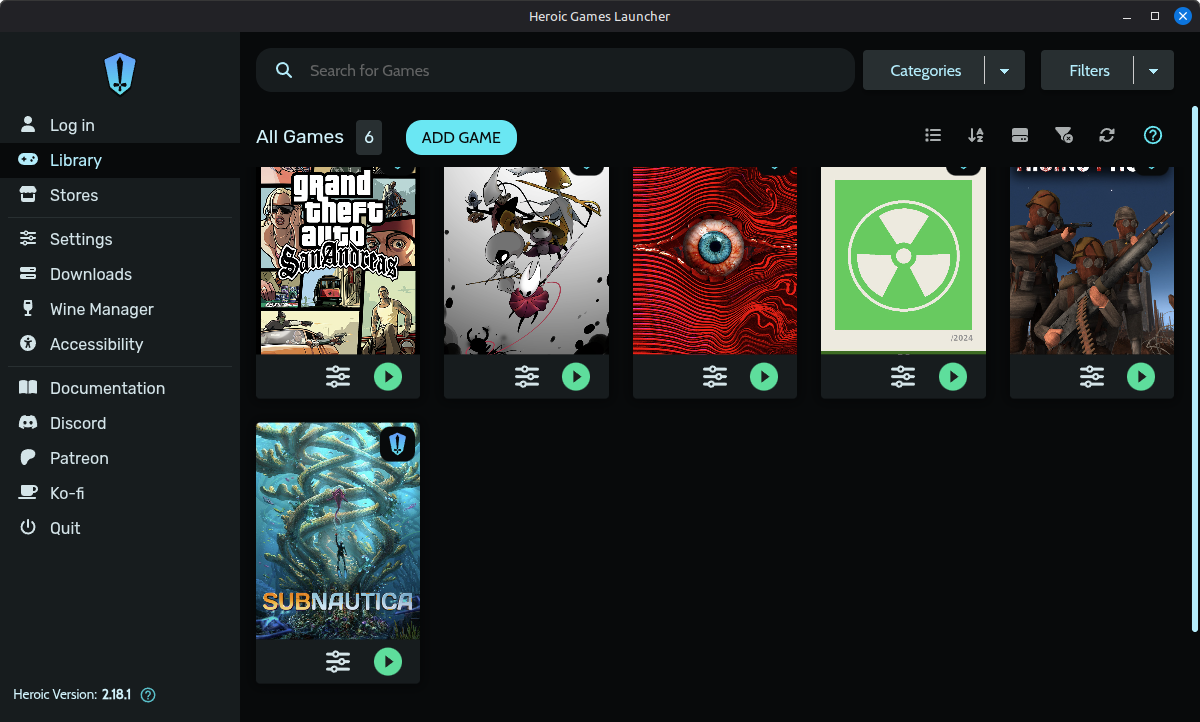The image size is (1200, 722).
Task: Open settings for green radiation game
Action: [903, 376]
